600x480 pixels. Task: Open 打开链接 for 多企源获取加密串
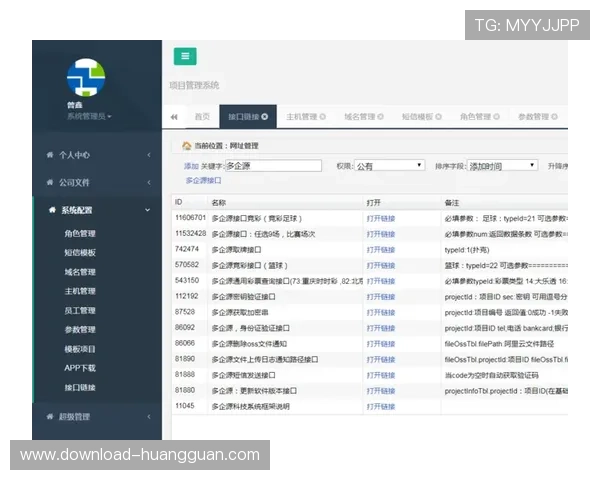click(381, 313)
